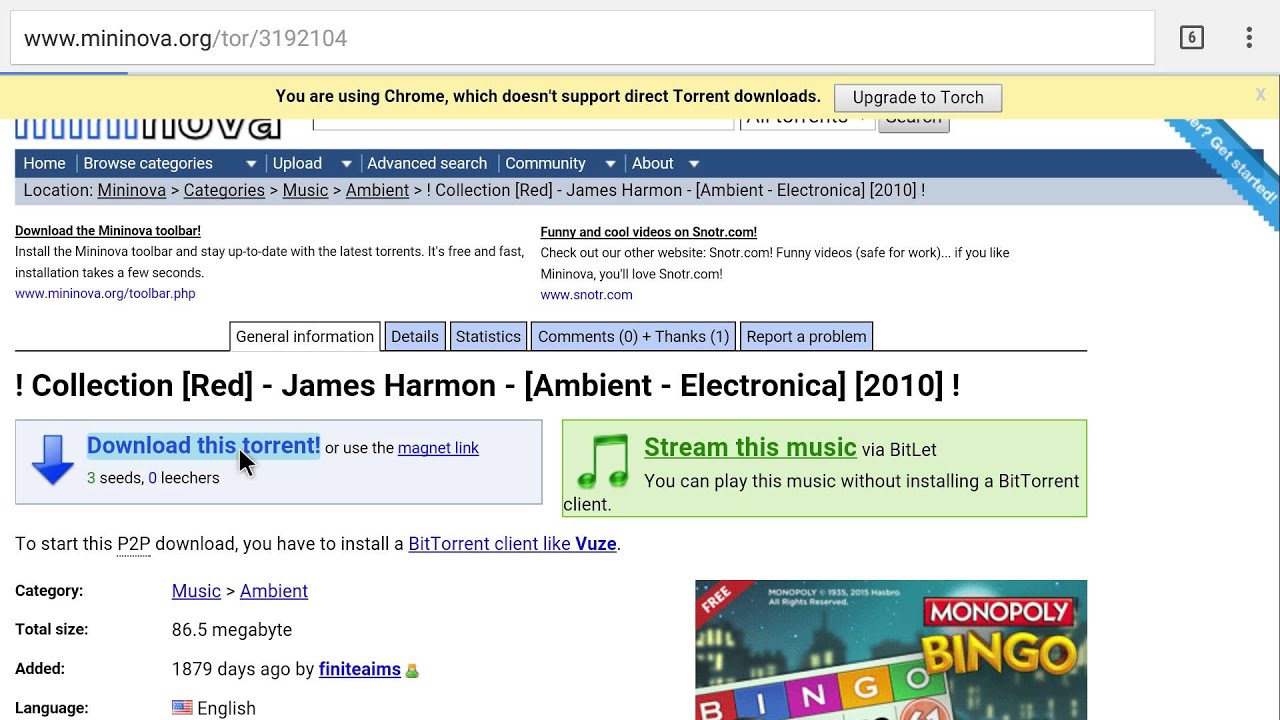
Task: Open the Browse categories menu label
Action: pyautogui.click(x=148, y=163)
